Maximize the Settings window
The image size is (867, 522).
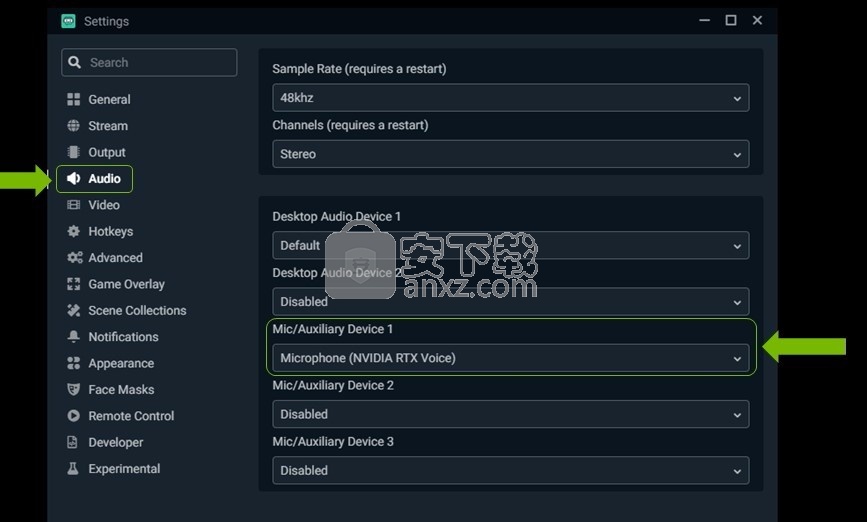731,20
